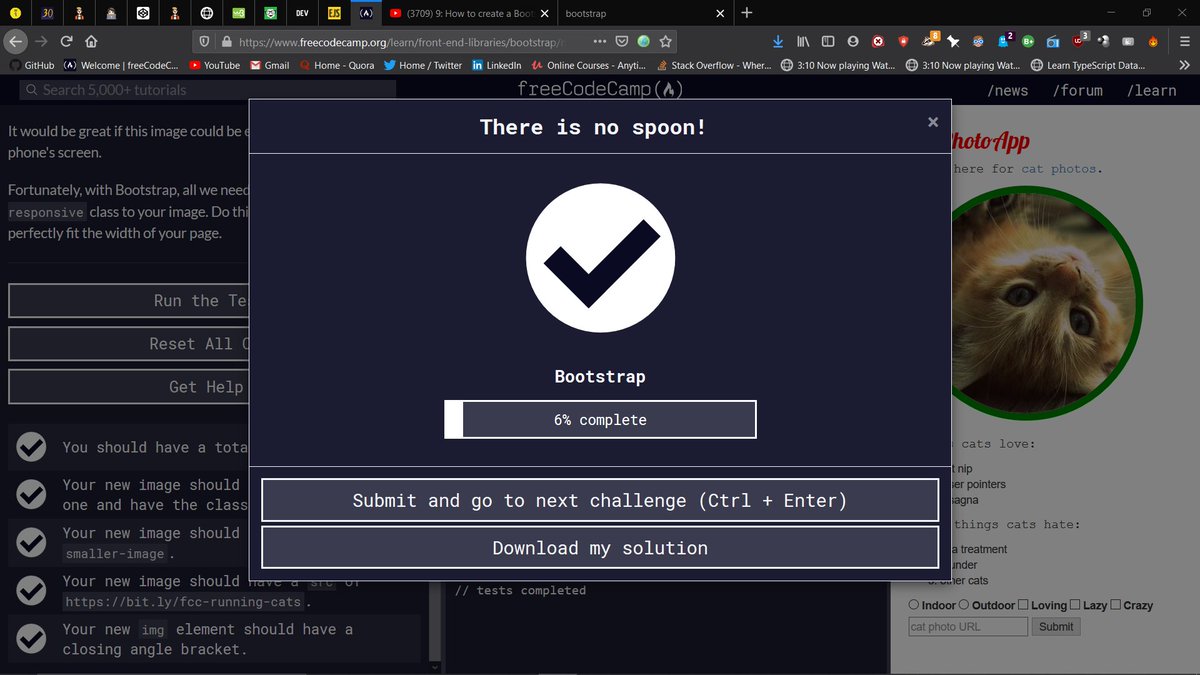Click Submit and go to next challenge
1200x675 pixels.
coord(600,500)
